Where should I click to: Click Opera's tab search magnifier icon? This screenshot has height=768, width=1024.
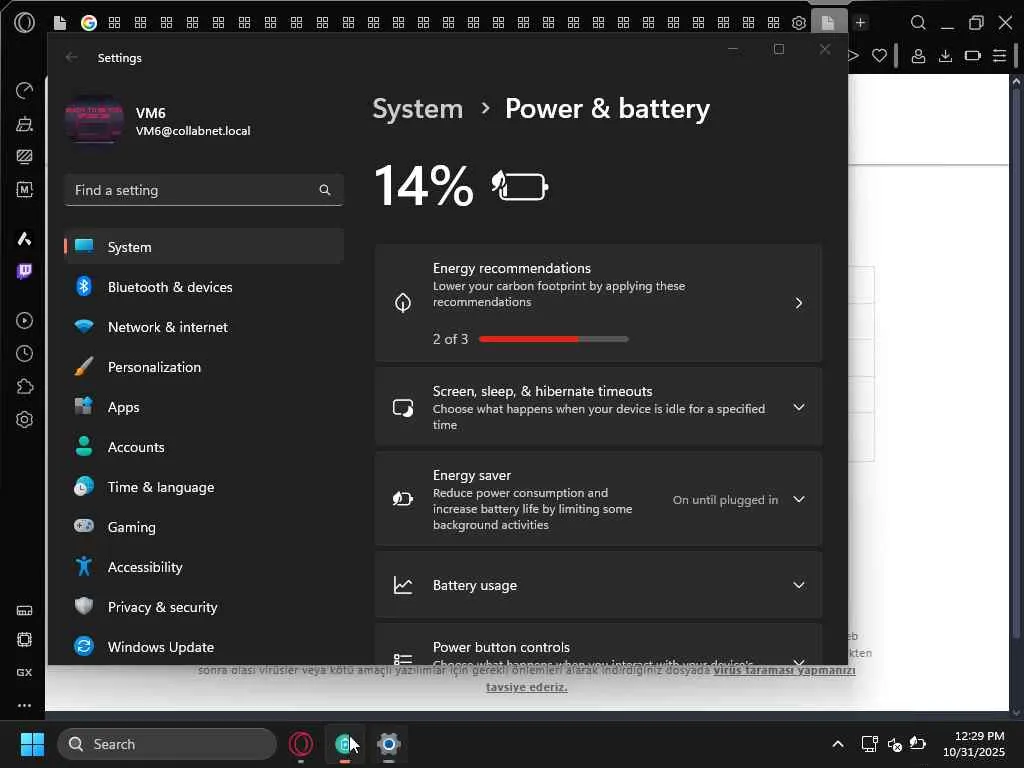918,23
